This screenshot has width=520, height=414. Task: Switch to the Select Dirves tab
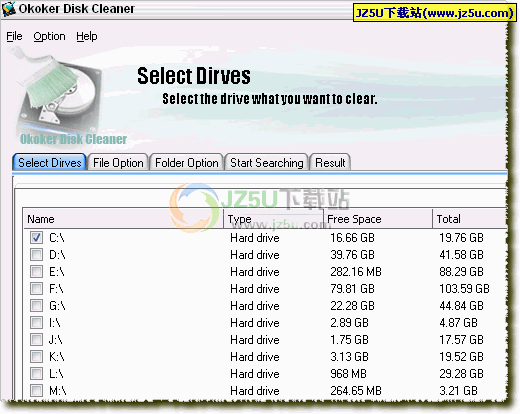49,163
